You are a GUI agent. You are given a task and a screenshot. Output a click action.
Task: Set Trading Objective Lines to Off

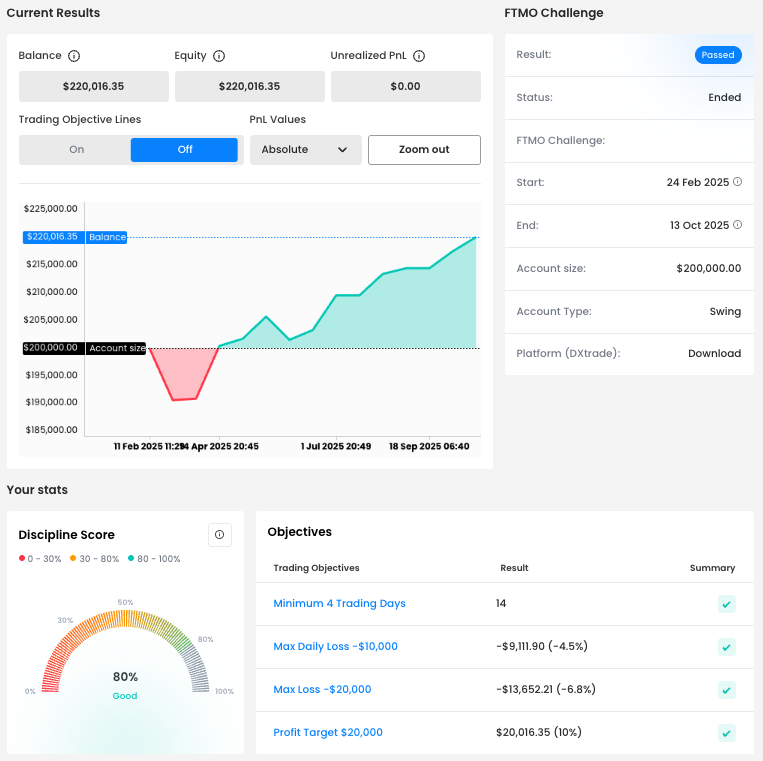(184, 150)
